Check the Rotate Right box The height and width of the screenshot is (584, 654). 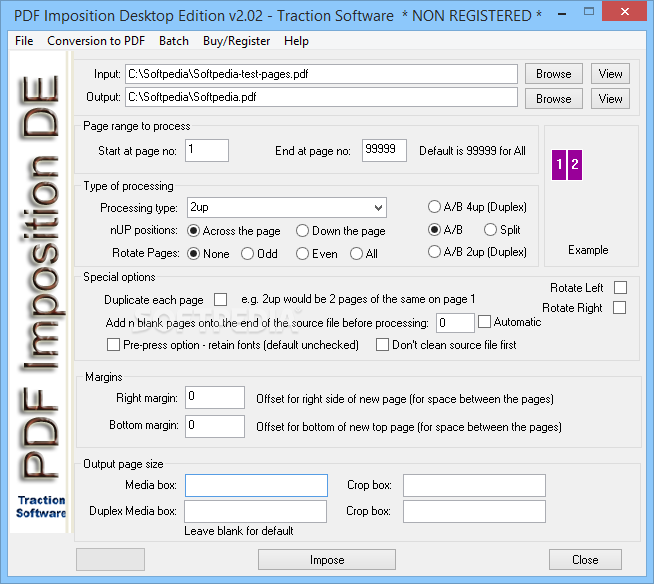(x=619, y=307)
